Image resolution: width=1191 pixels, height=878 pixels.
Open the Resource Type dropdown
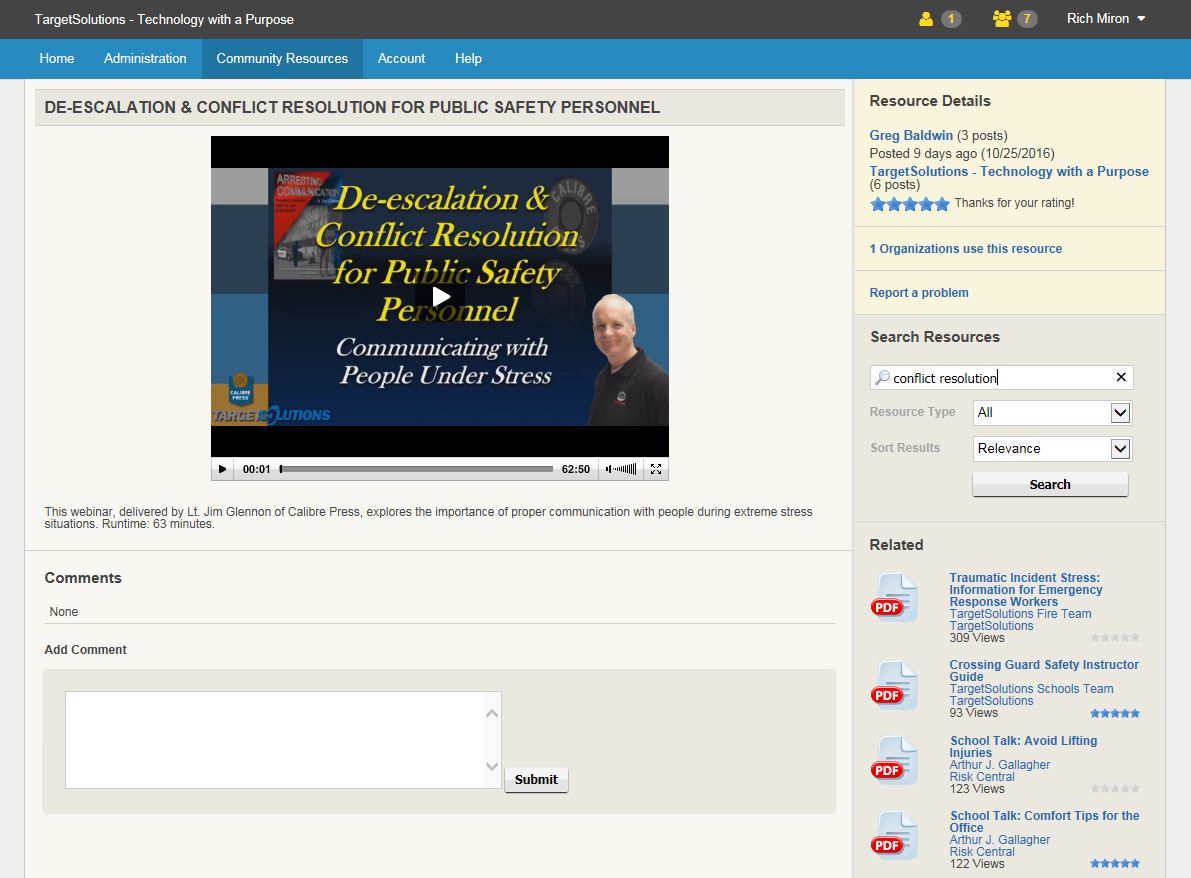(x=1052, y=412)
